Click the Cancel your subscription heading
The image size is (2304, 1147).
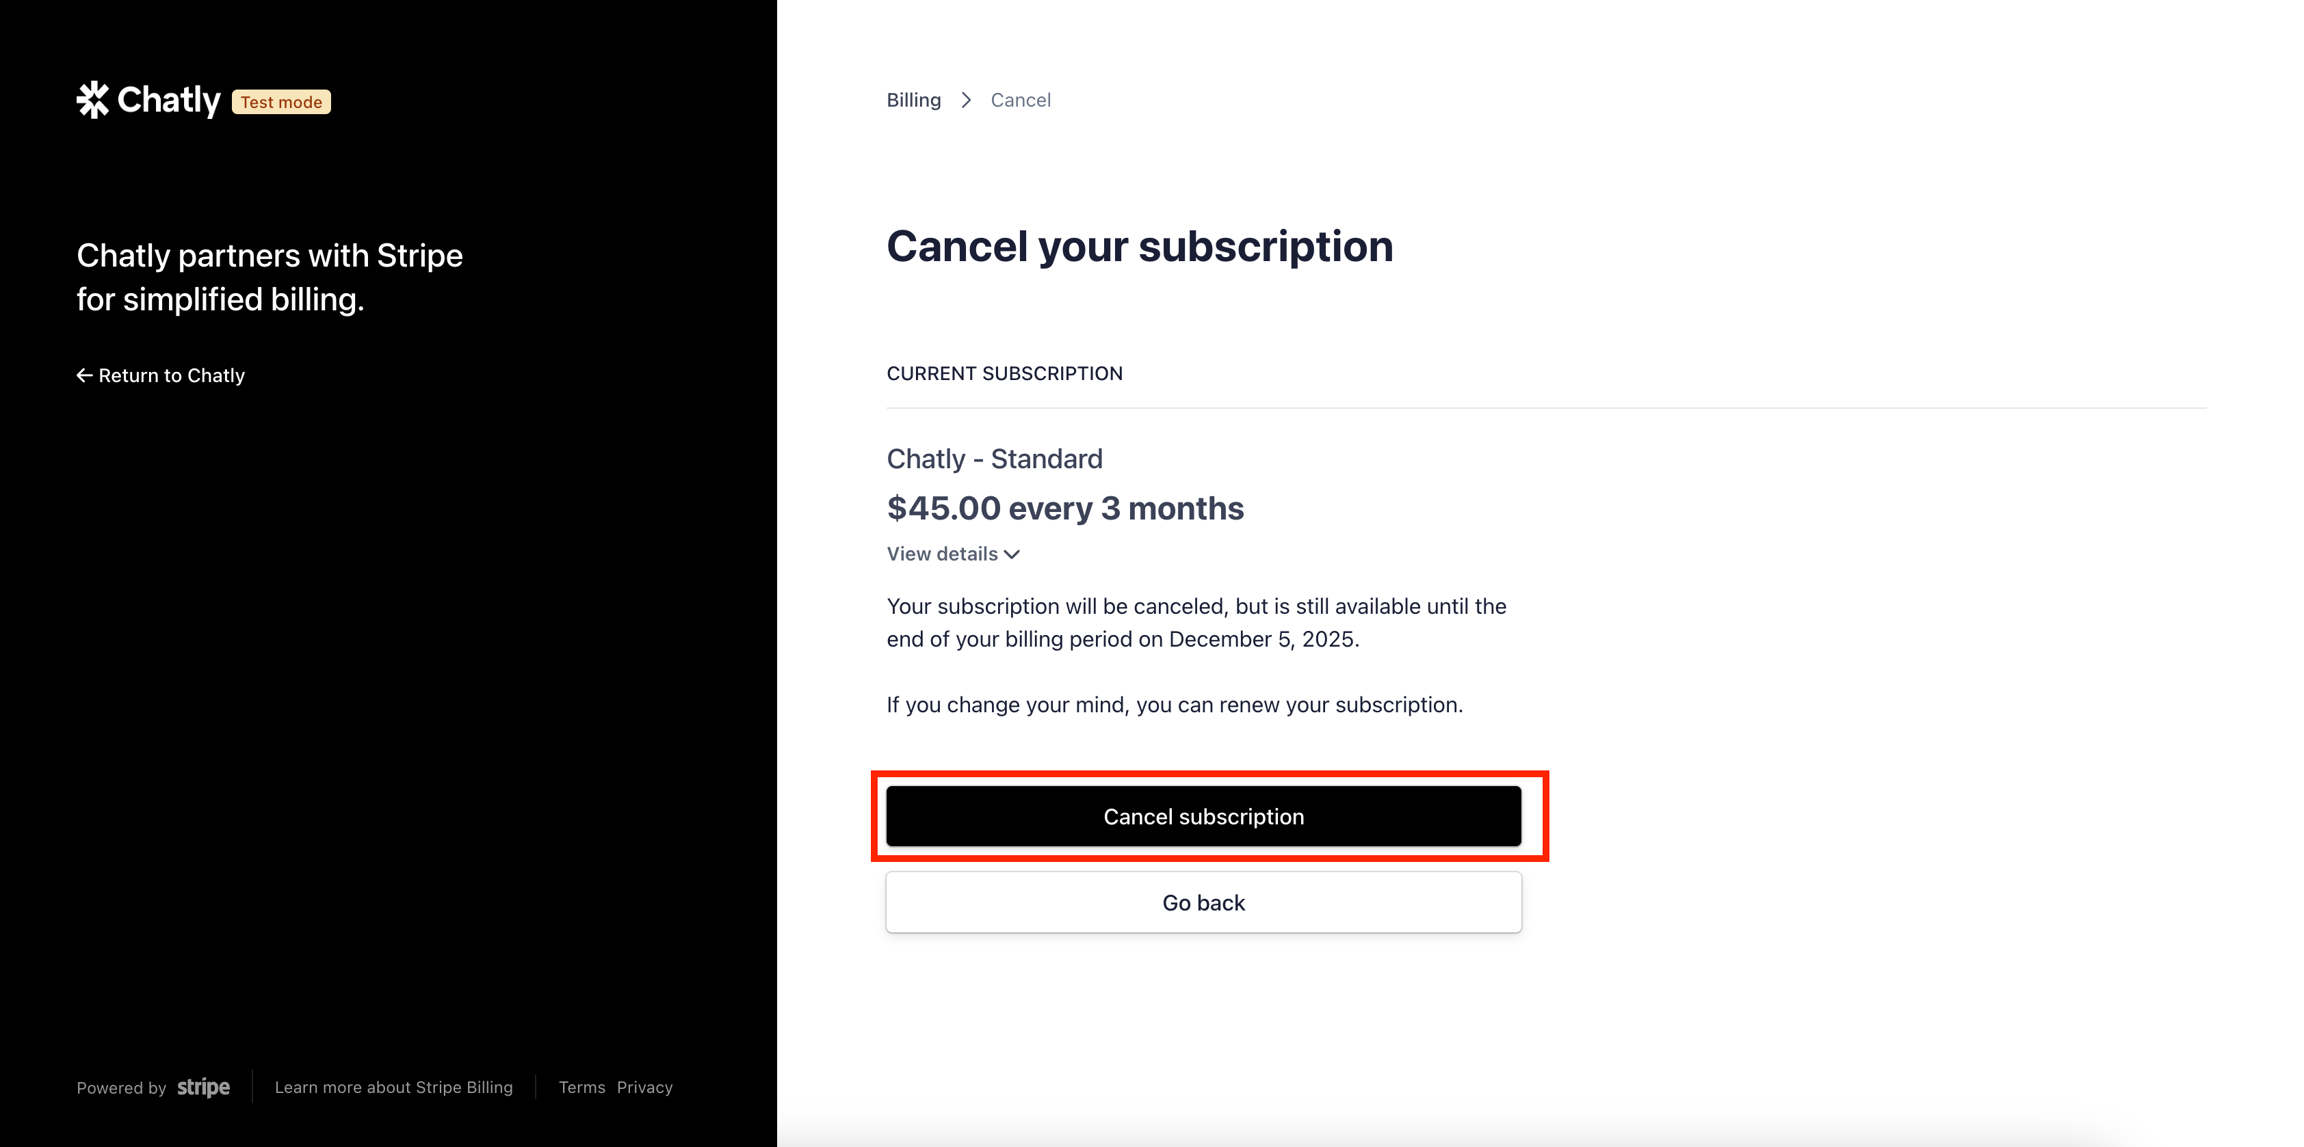1139,247
